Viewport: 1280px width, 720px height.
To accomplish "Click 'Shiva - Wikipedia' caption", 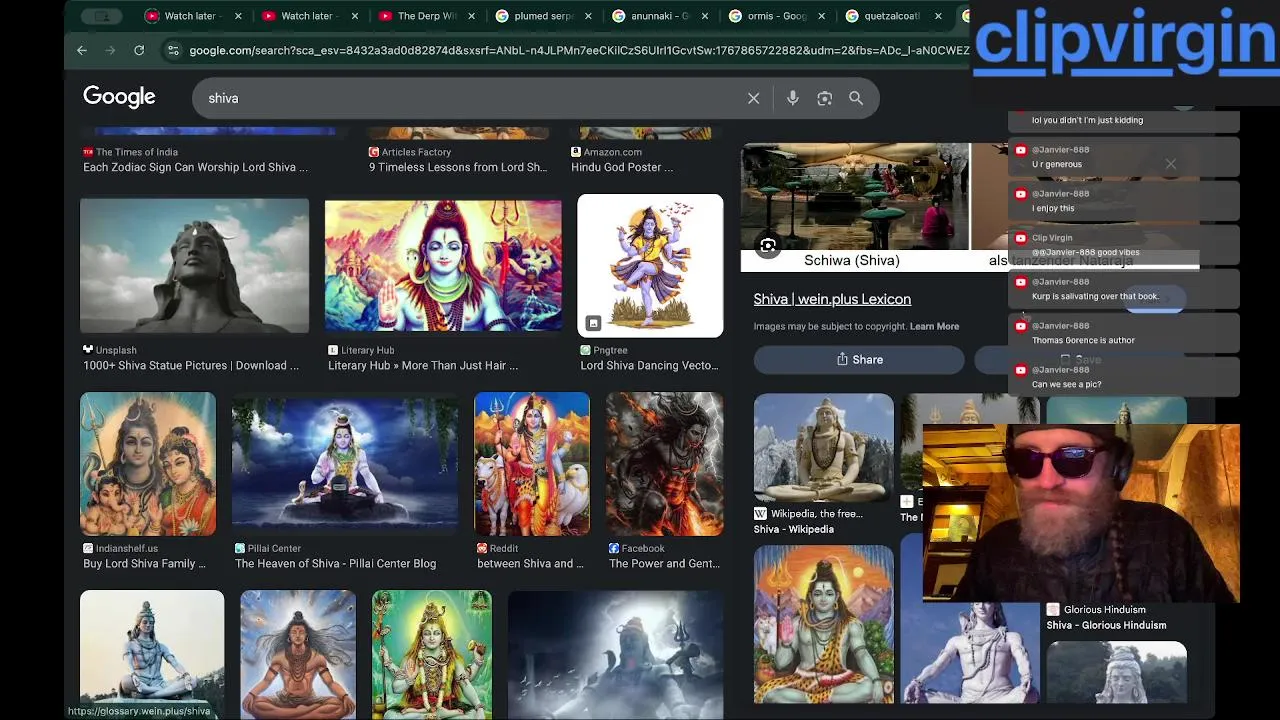I will point(794,529).
